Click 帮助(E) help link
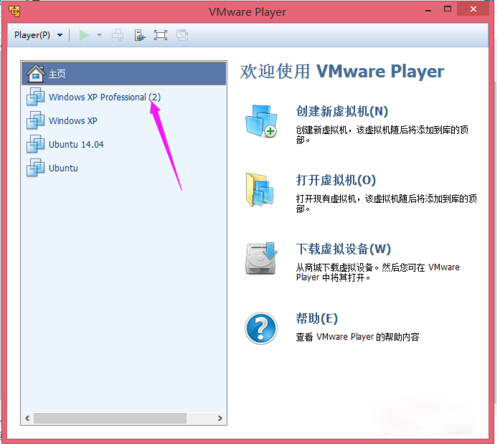Screen dimensions: 497x444 tap(317, 318)
